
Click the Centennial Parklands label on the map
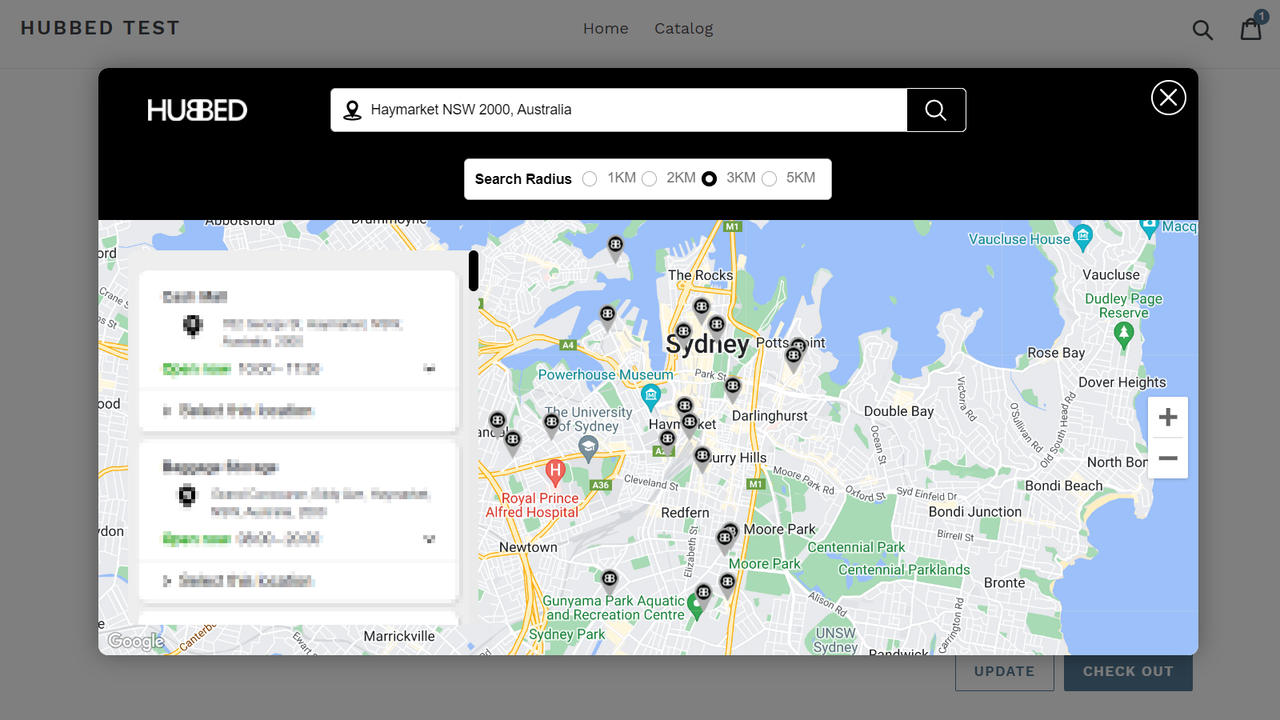[904, 570]
